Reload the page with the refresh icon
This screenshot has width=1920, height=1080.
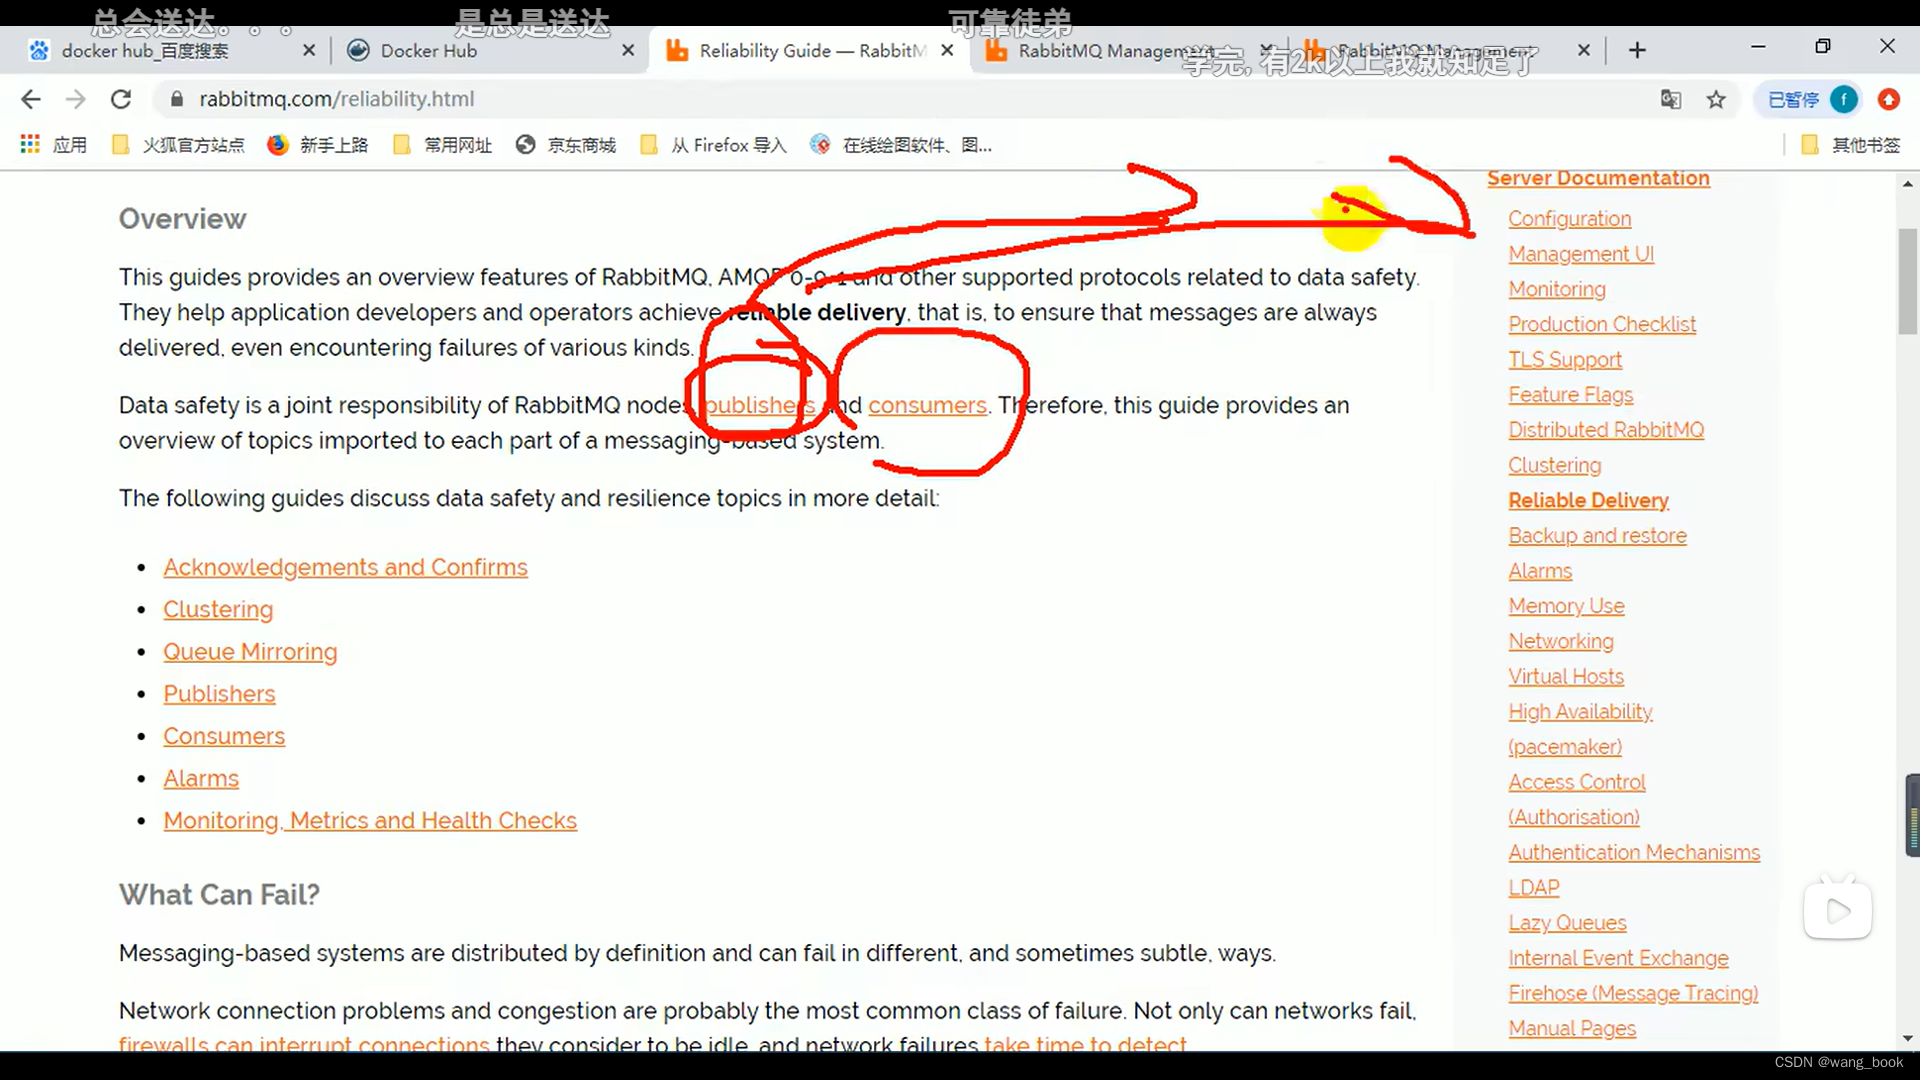121,99
